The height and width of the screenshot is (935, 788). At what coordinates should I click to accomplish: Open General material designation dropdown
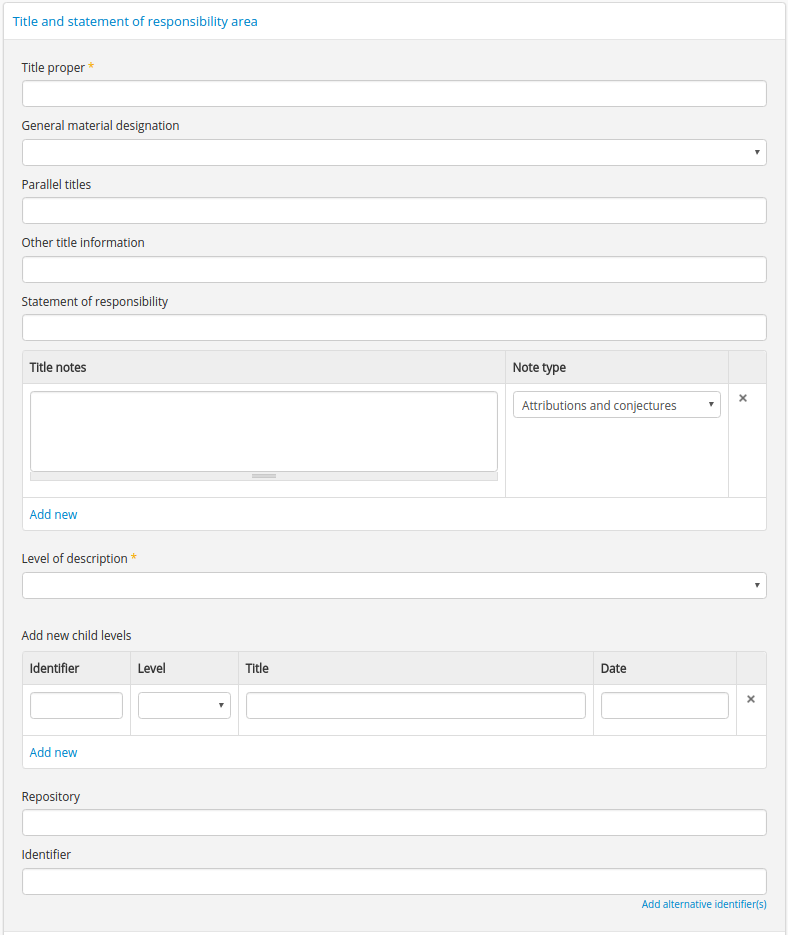pyautogui.click(x=394, y=153)
